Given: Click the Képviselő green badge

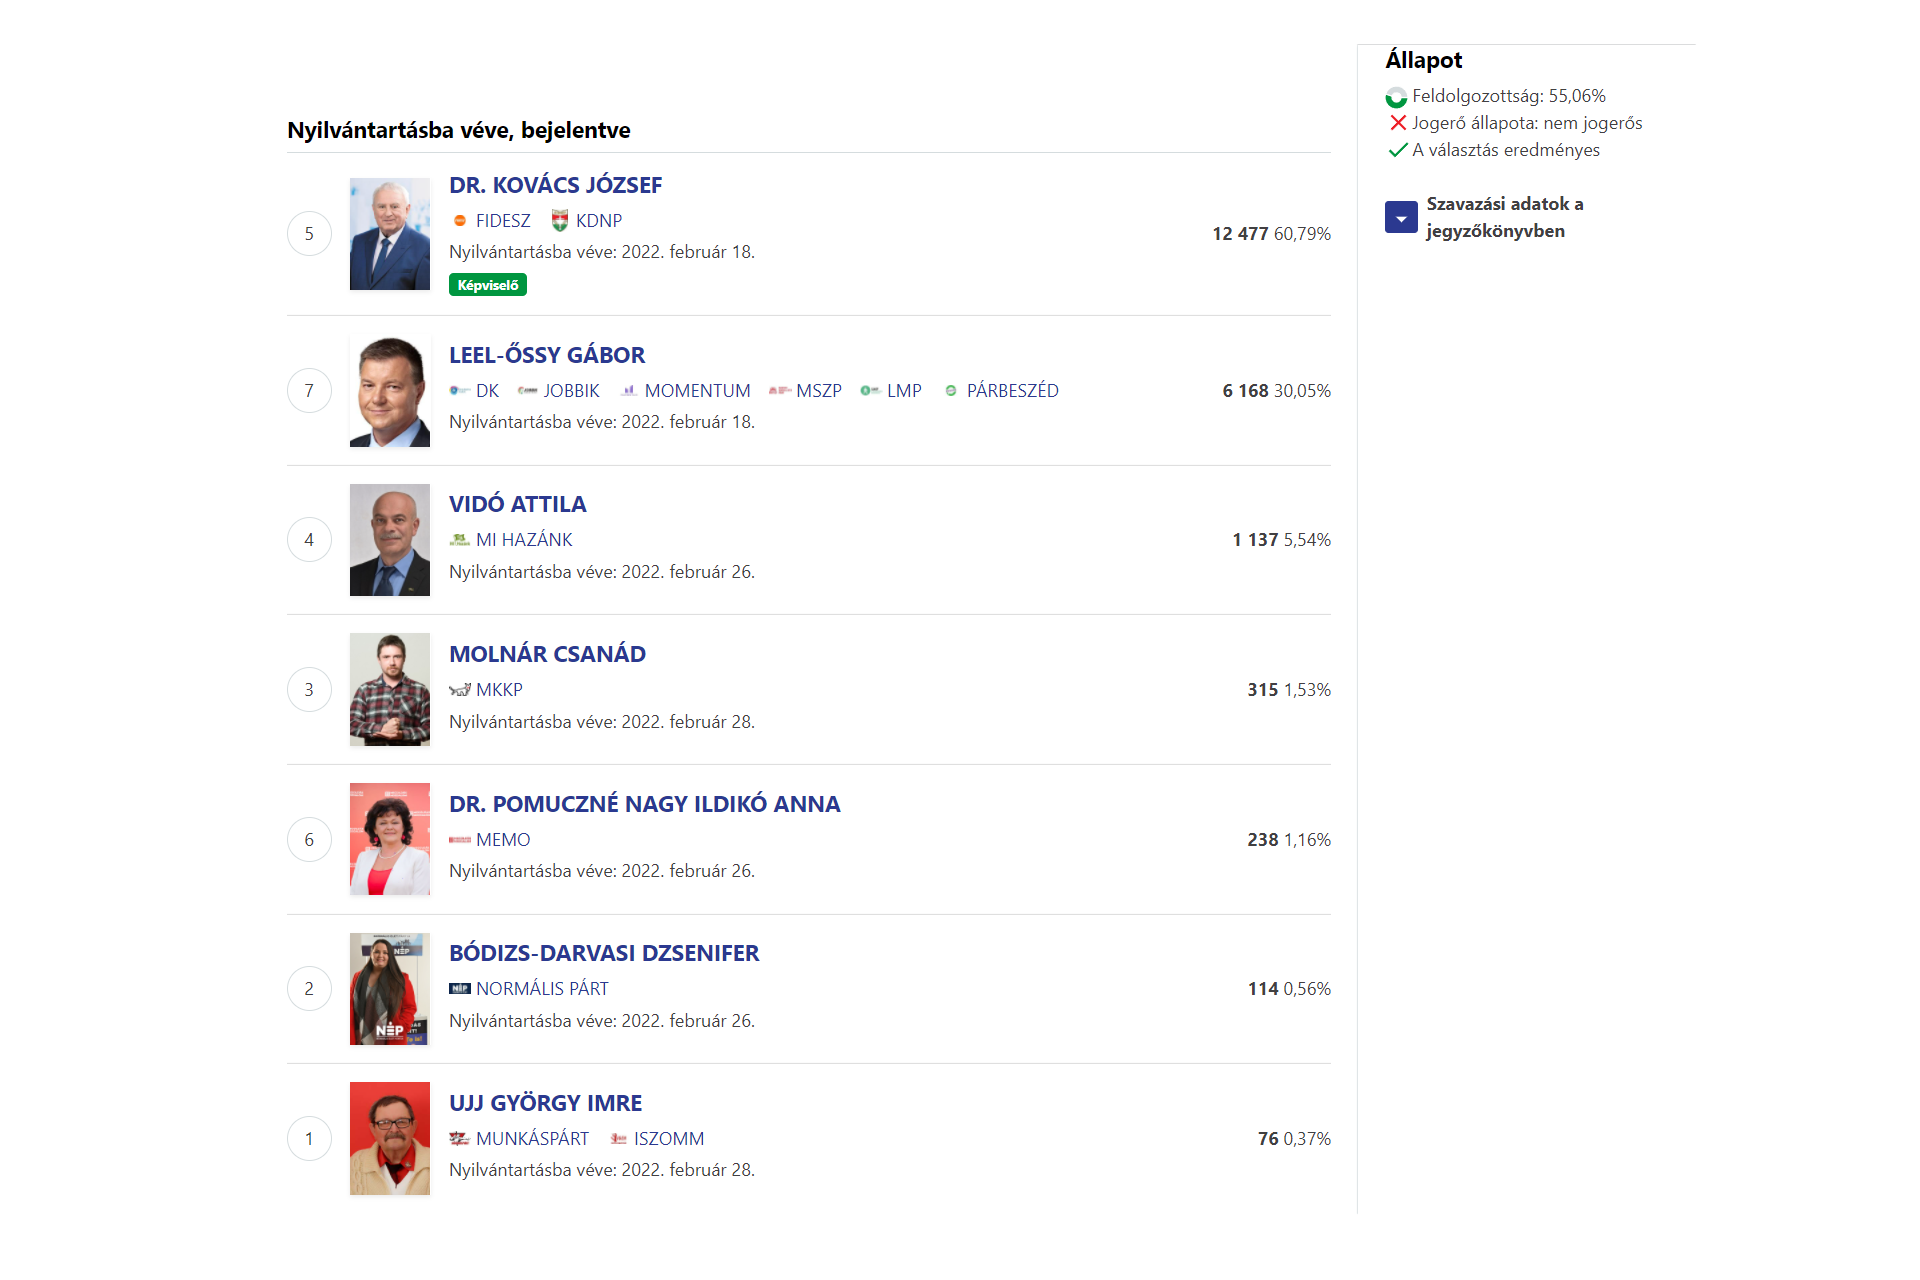Looking at the screenshot, I should pos(488,285).
